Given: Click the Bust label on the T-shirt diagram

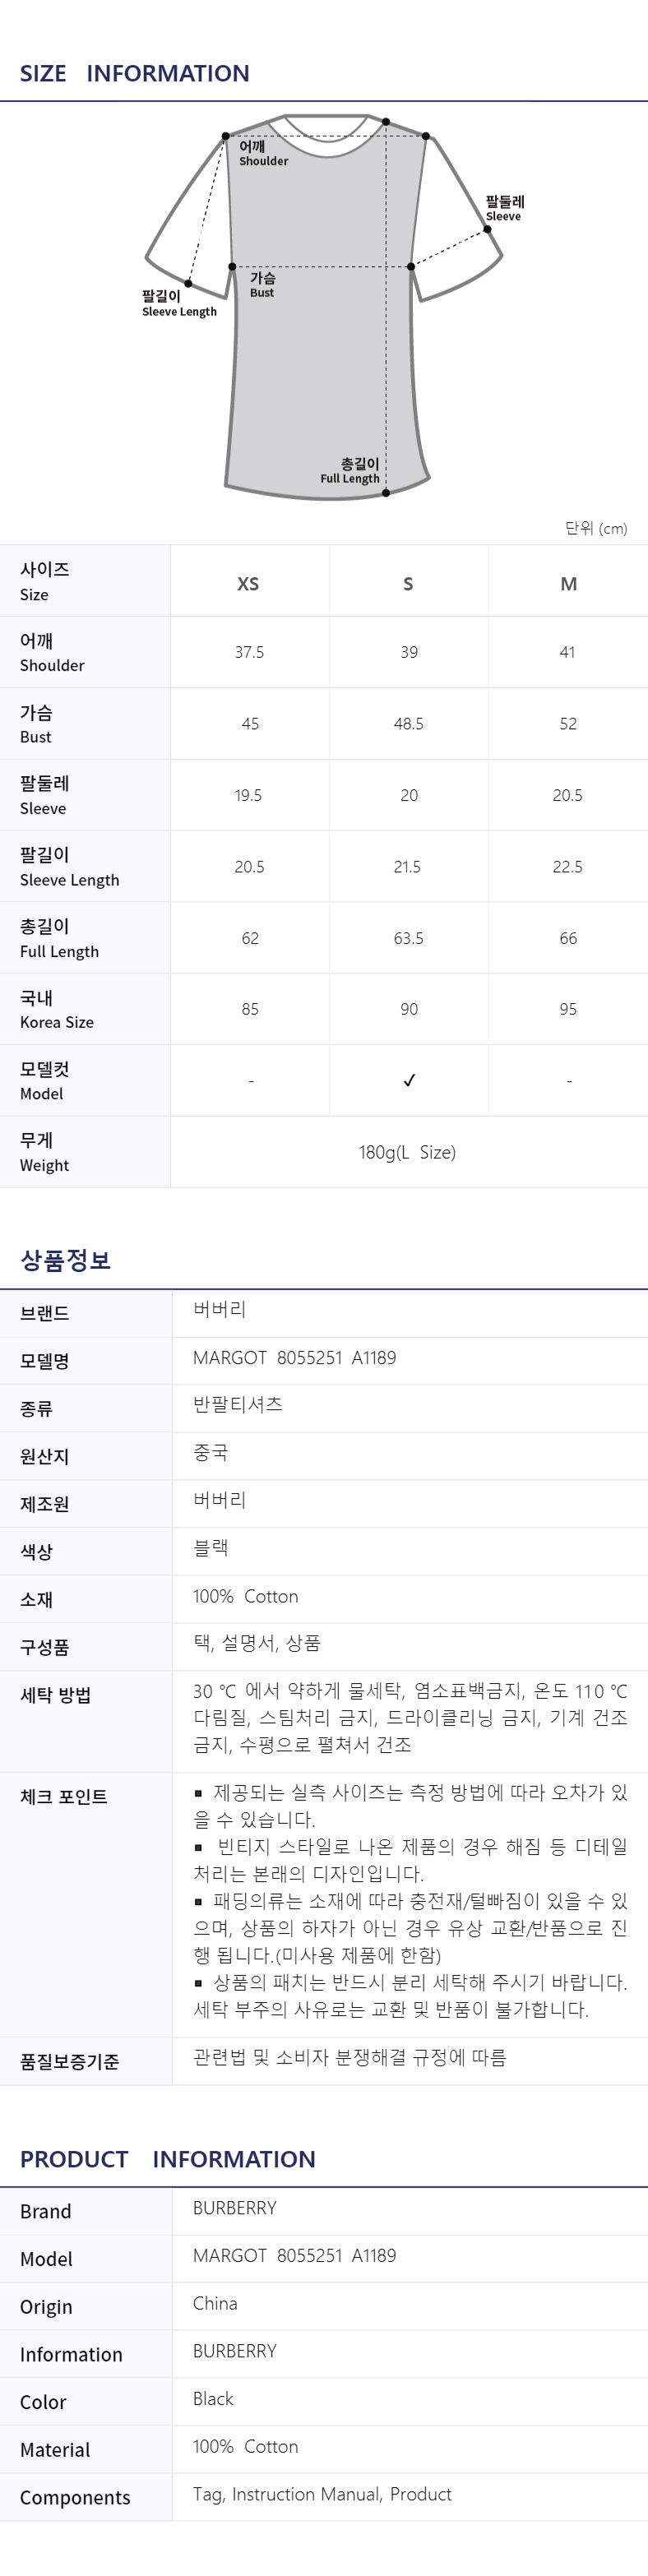Looking at the screenshot, I should point(262,285).
